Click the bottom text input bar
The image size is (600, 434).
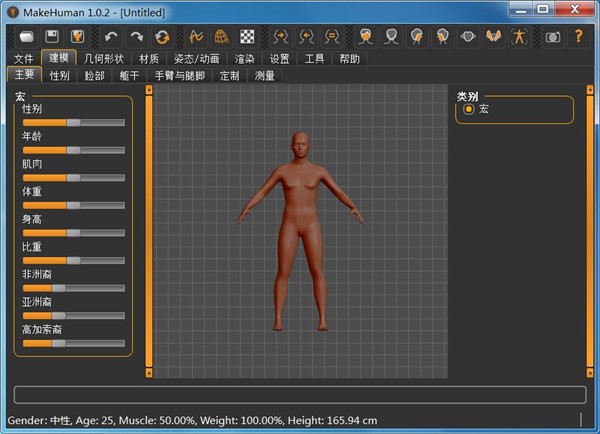(x=300, y=395)
